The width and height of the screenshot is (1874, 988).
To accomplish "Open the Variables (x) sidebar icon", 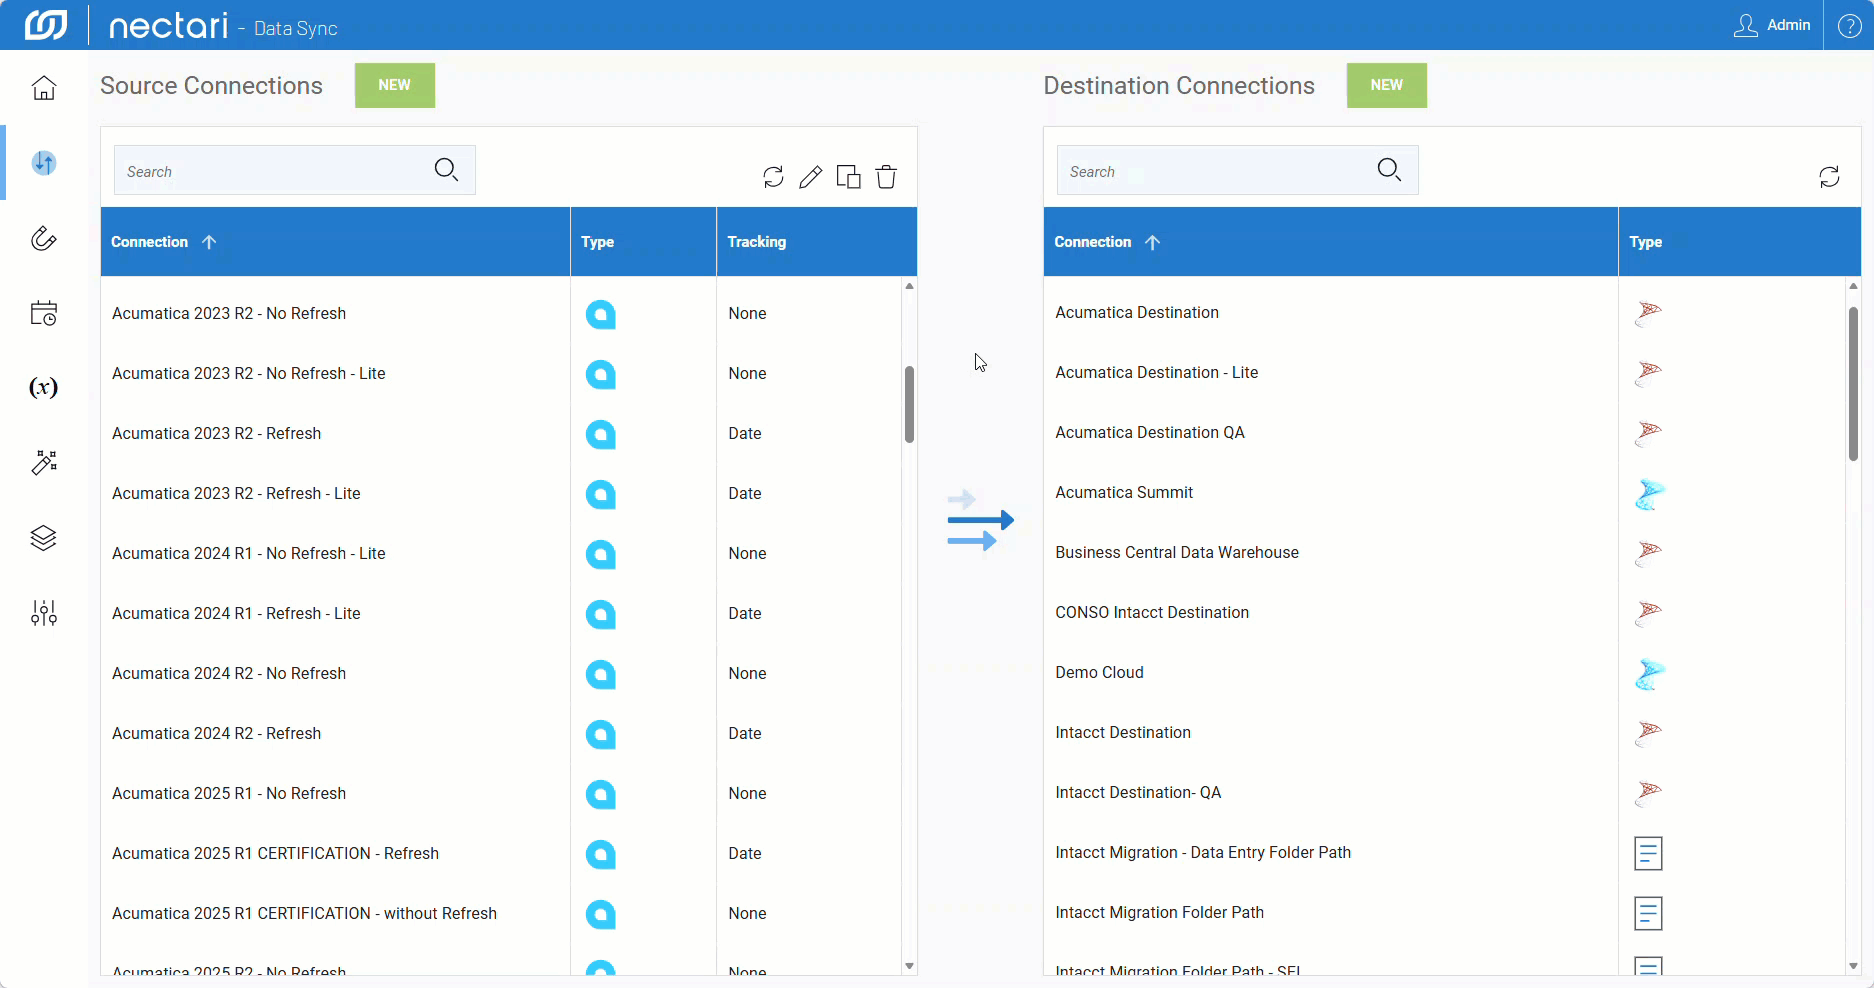I will [x=44, y=388].
